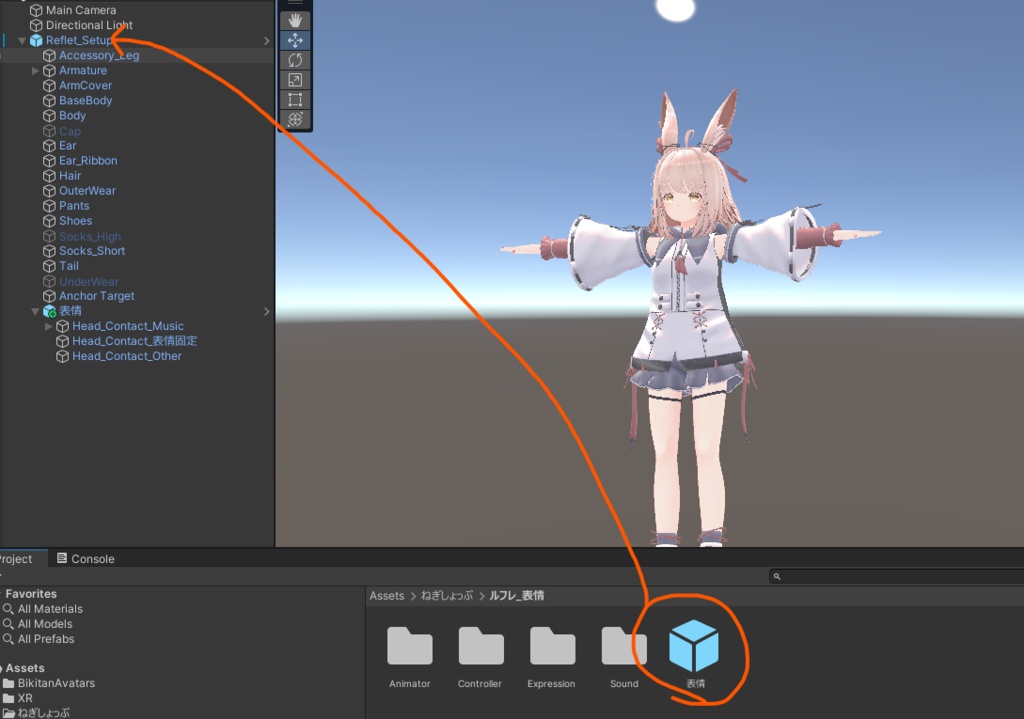Select All Models favorite
The image size is (1024, 719).
point(45,624)
